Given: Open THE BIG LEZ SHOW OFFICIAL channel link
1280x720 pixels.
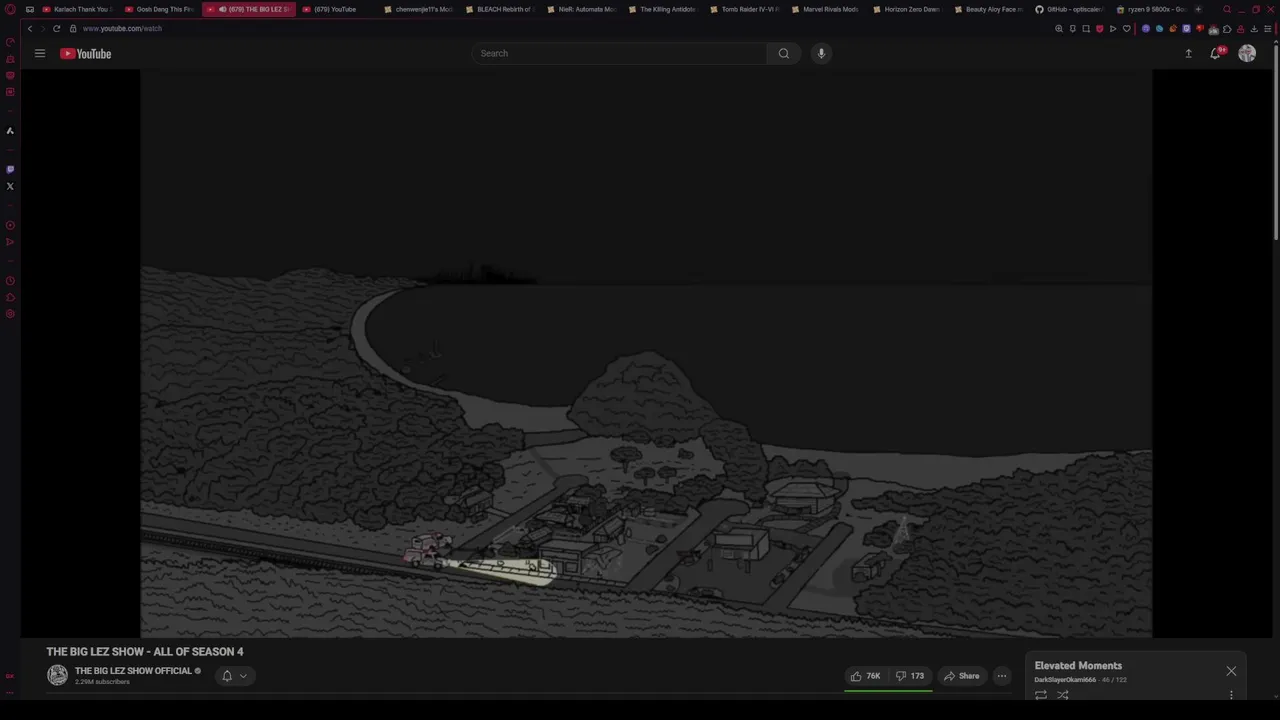Looking at the screenshot, I should click(133, 671).
